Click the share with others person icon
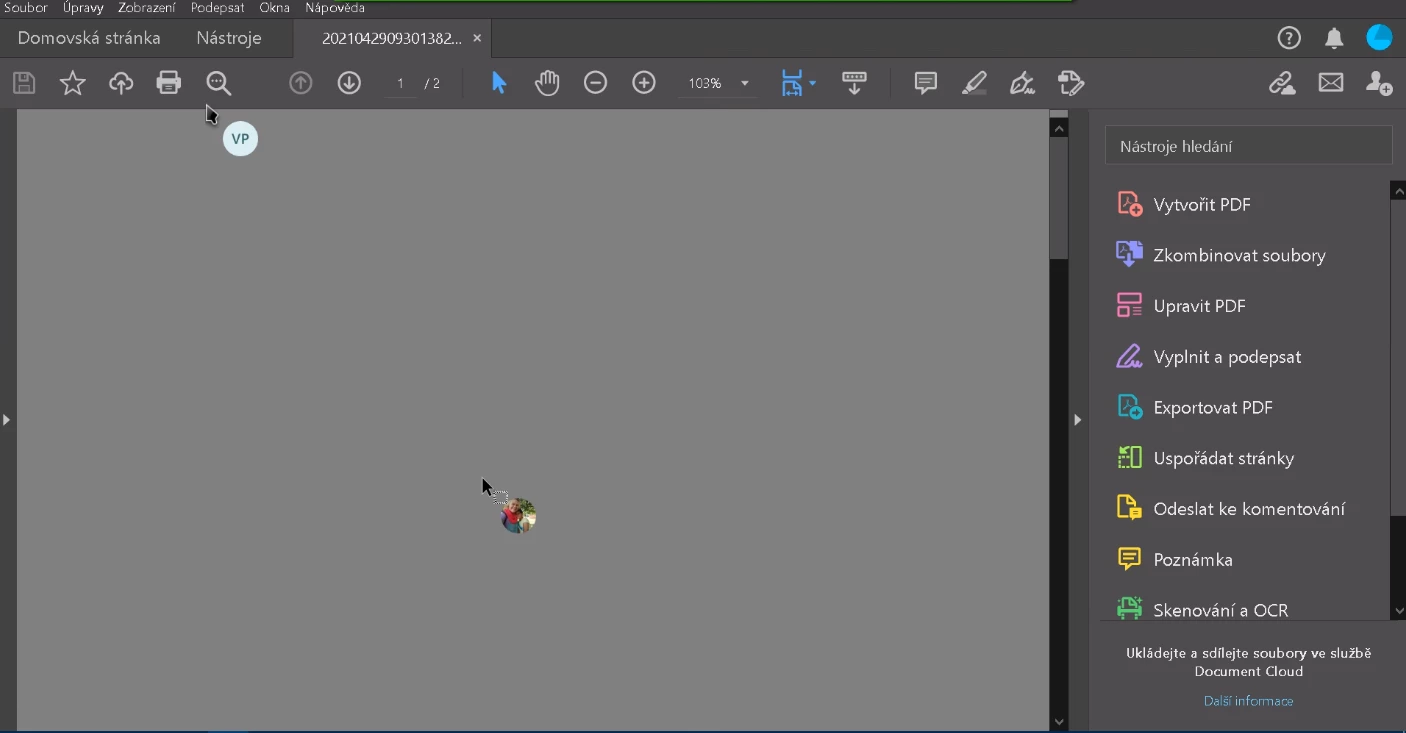Screen dimensions: 1406x733 (x=1379, y=83)
